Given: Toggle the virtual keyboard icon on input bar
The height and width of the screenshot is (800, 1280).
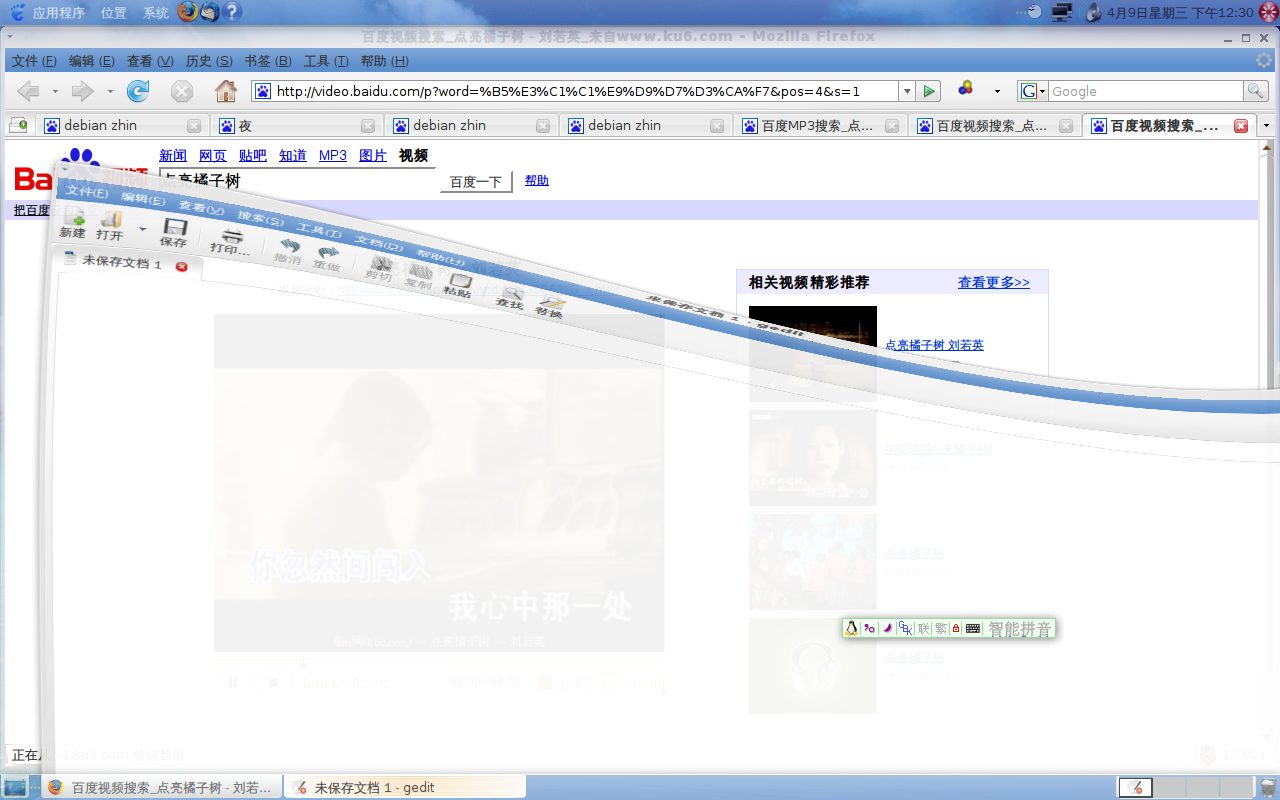Looking at the screenshot, I should (x=972, y=629).
